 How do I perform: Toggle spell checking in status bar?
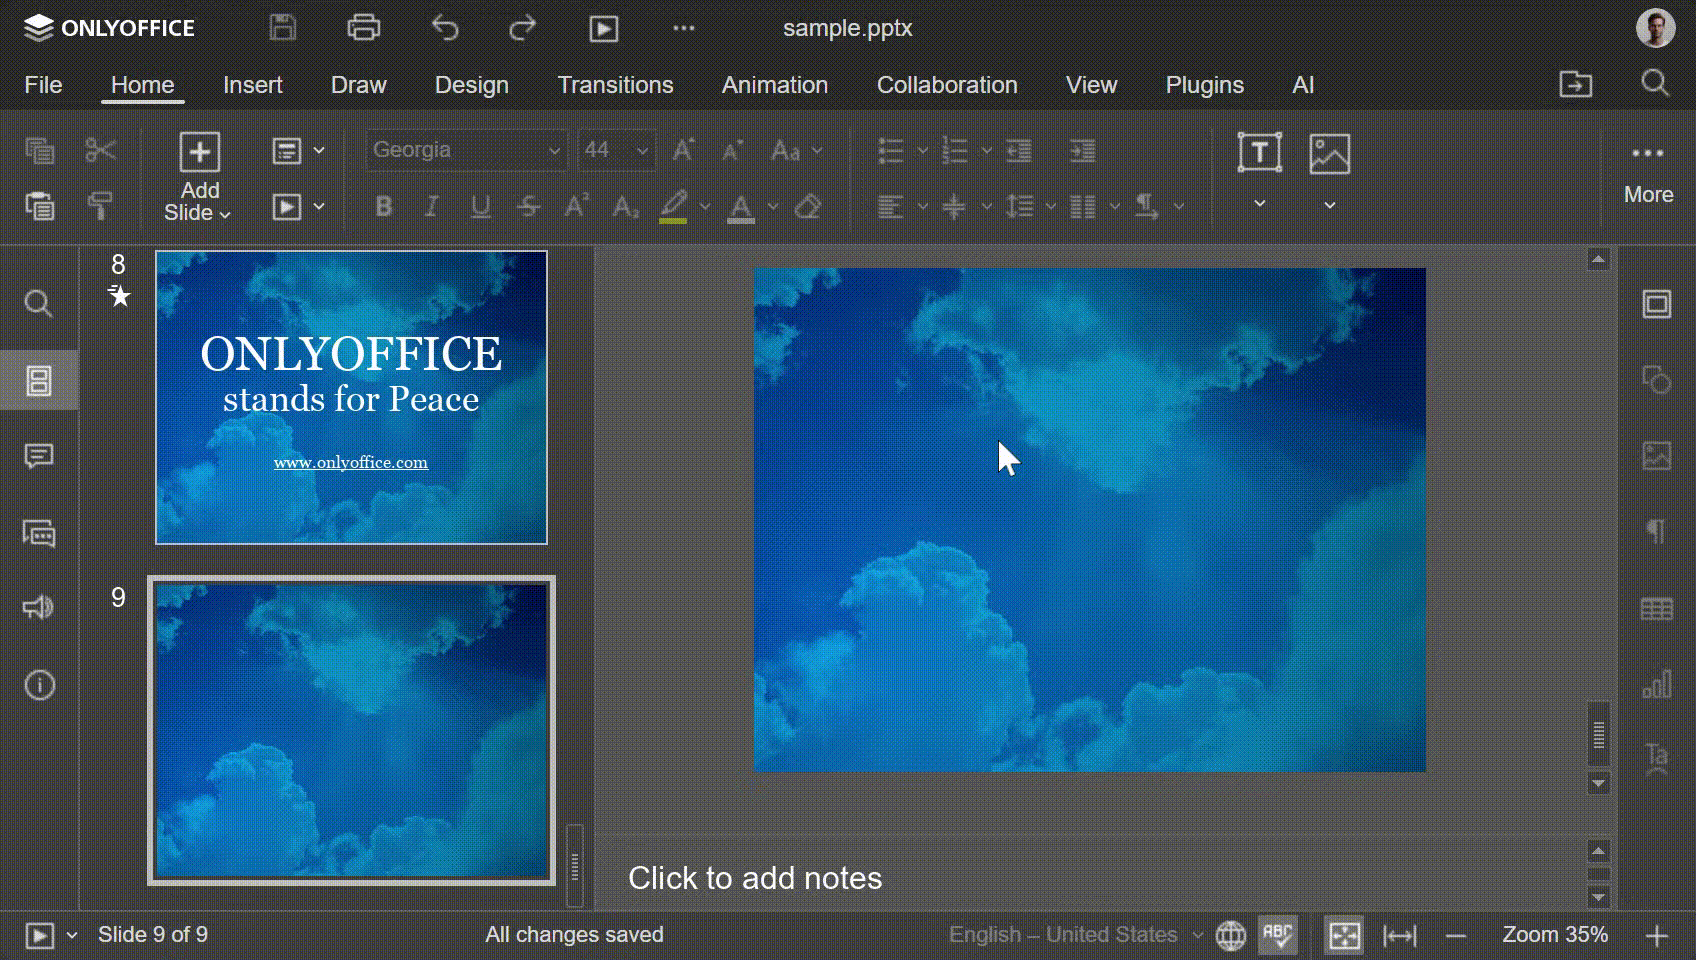coord(1278,935)
